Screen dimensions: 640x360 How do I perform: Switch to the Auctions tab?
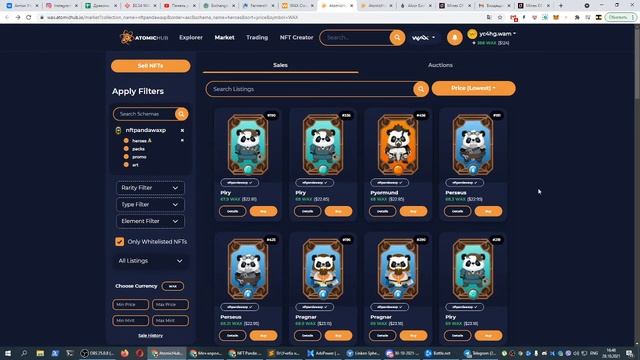pos(440,65)
